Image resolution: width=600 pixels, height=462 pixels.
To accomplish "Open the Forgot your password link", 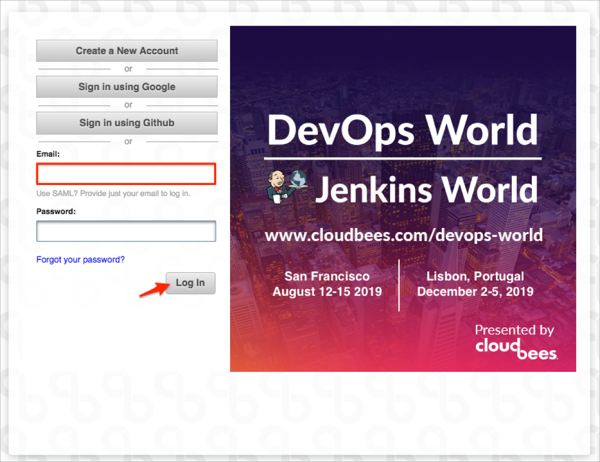I will 80,260.
